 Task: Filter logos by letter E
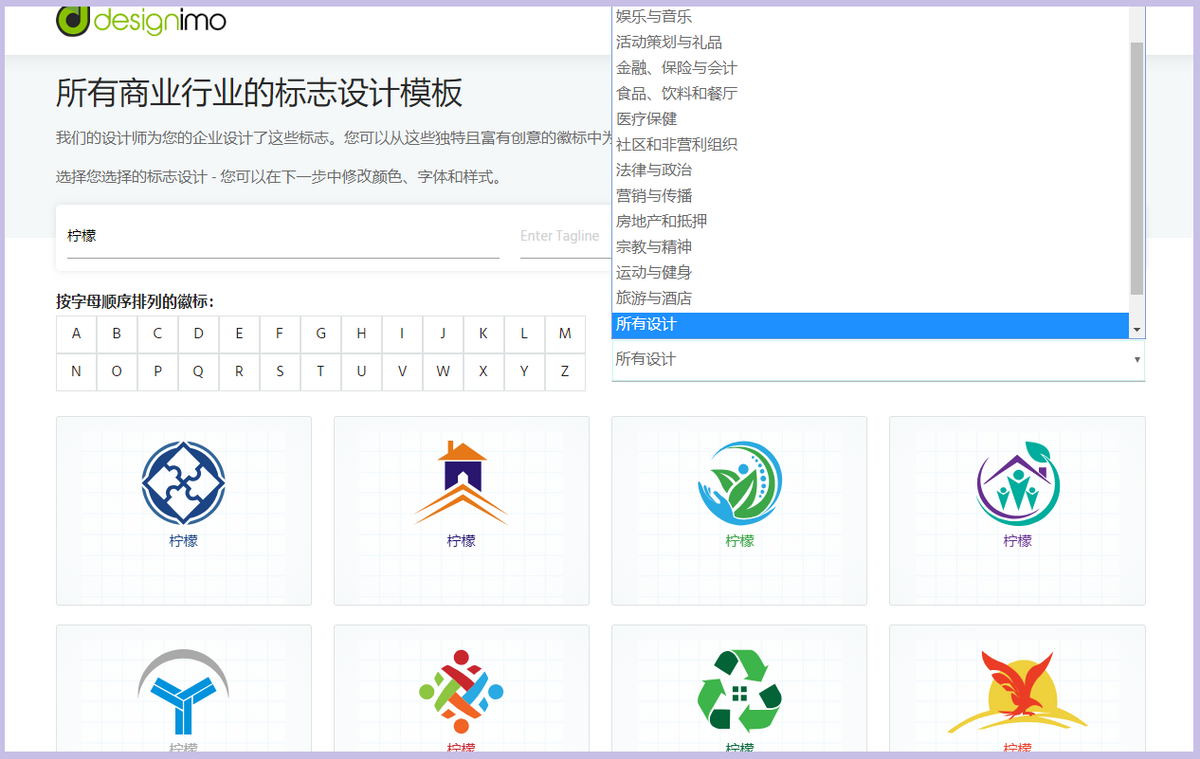tap(239, 334)
